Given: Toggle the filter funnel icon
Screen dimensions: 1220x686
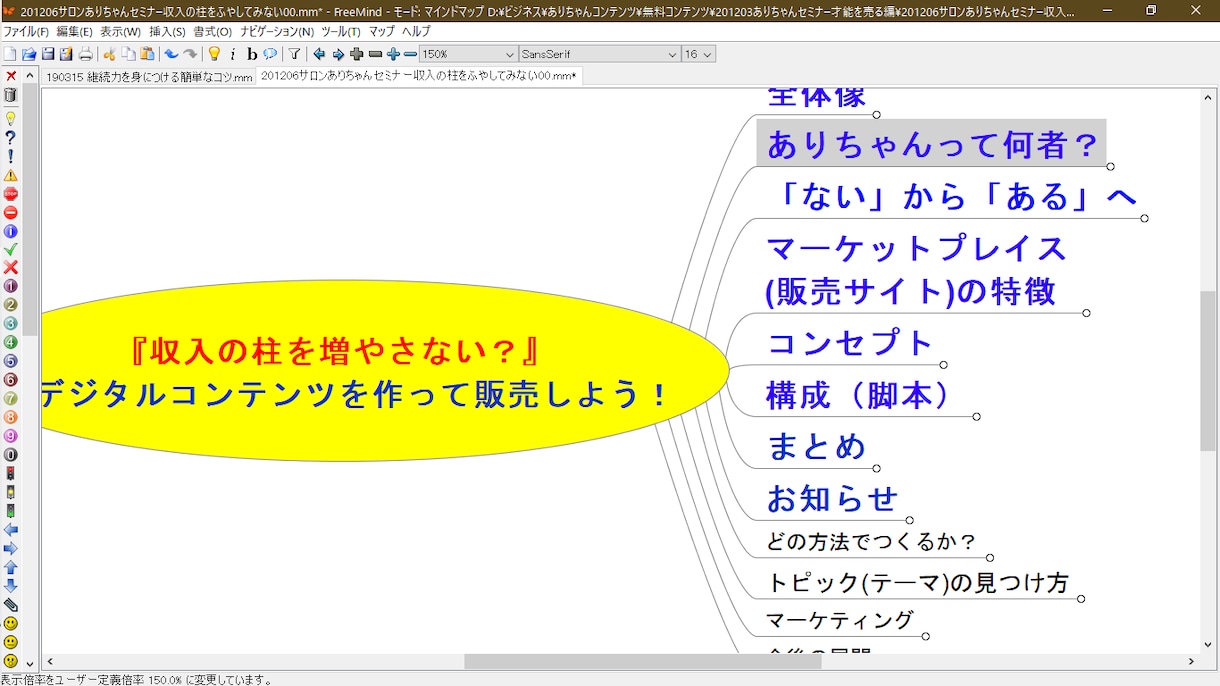Looking at the screenshot, I should (294, 54).
